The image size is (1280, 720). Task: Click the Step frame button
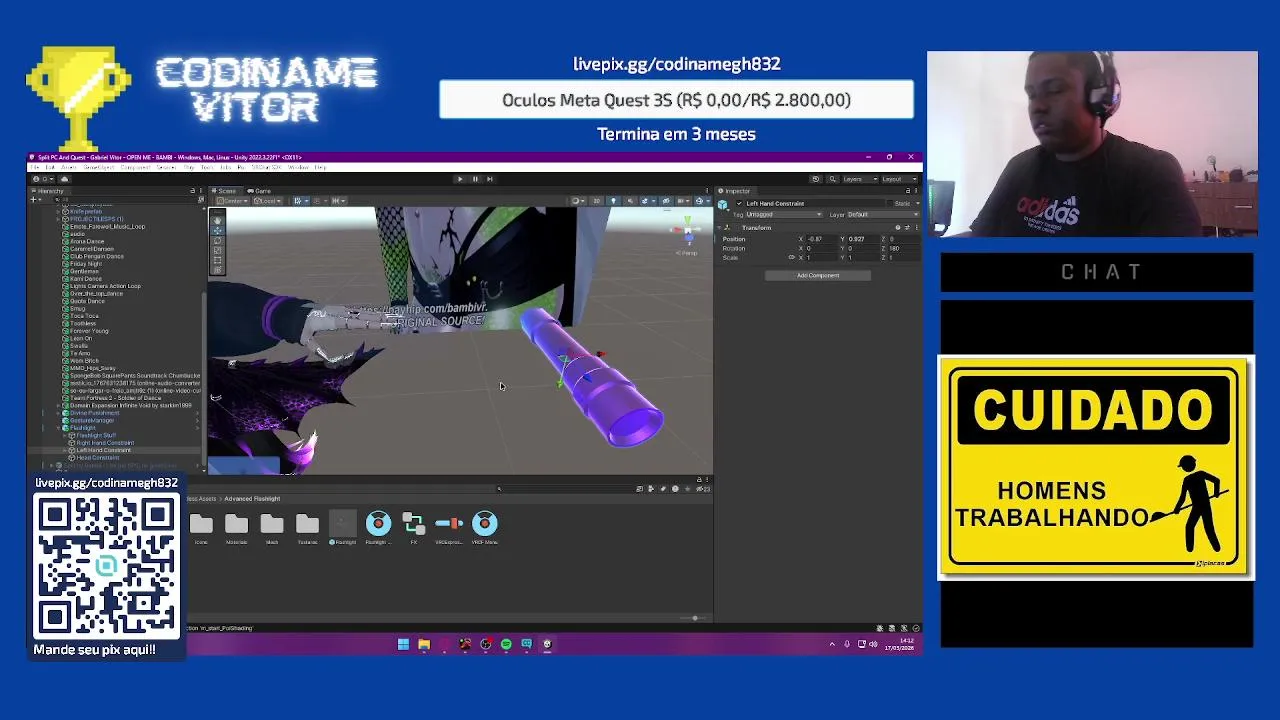490,179
